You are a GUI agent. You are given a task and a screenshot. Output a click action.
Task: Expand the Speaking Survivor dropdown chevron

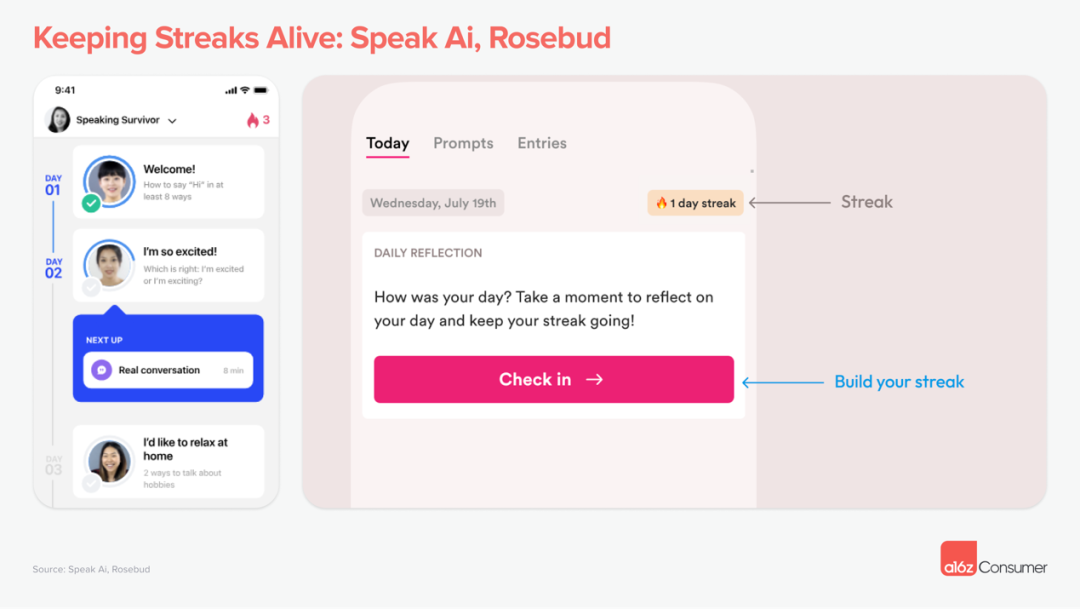pos(172,121)
